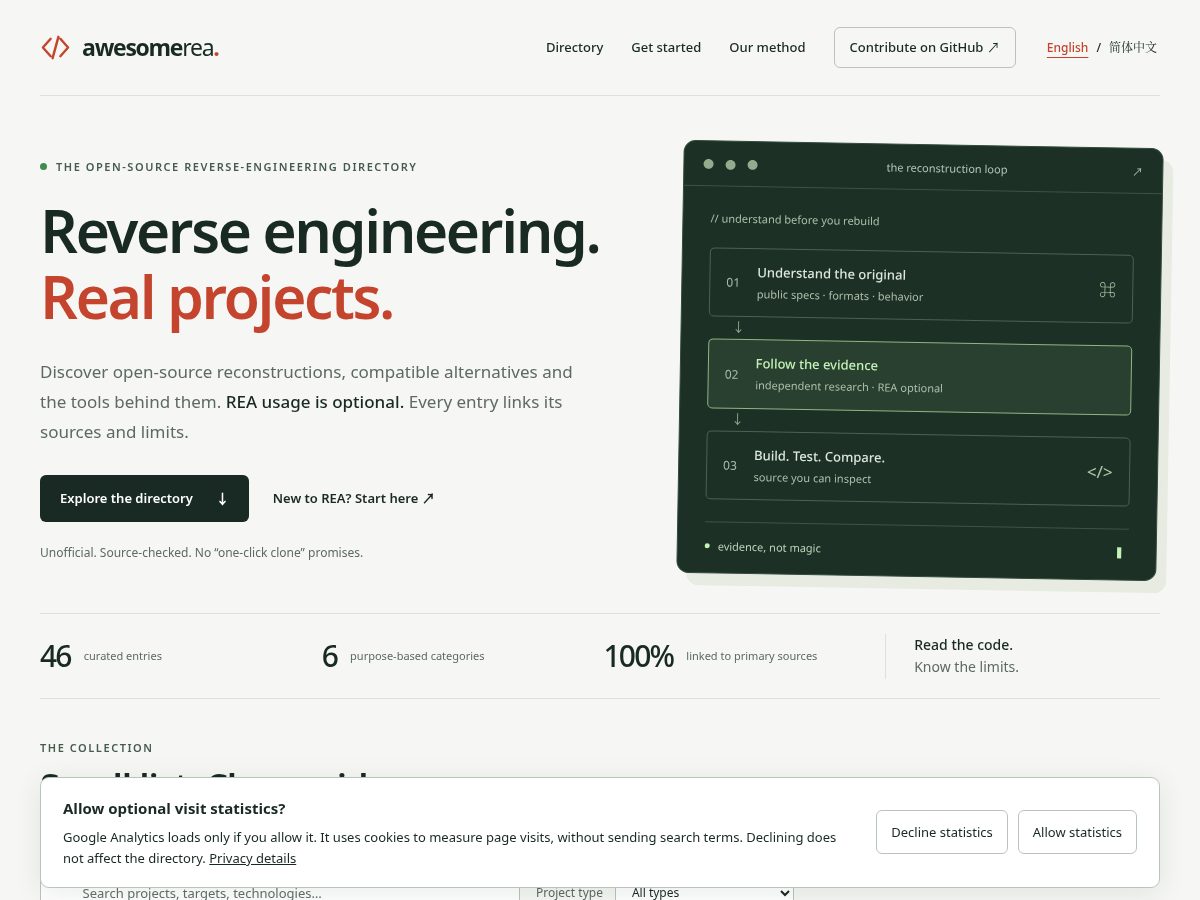Click the '6' purpose-based categories stat
The image size is (1200, 900).
click(x=330, y=656)
